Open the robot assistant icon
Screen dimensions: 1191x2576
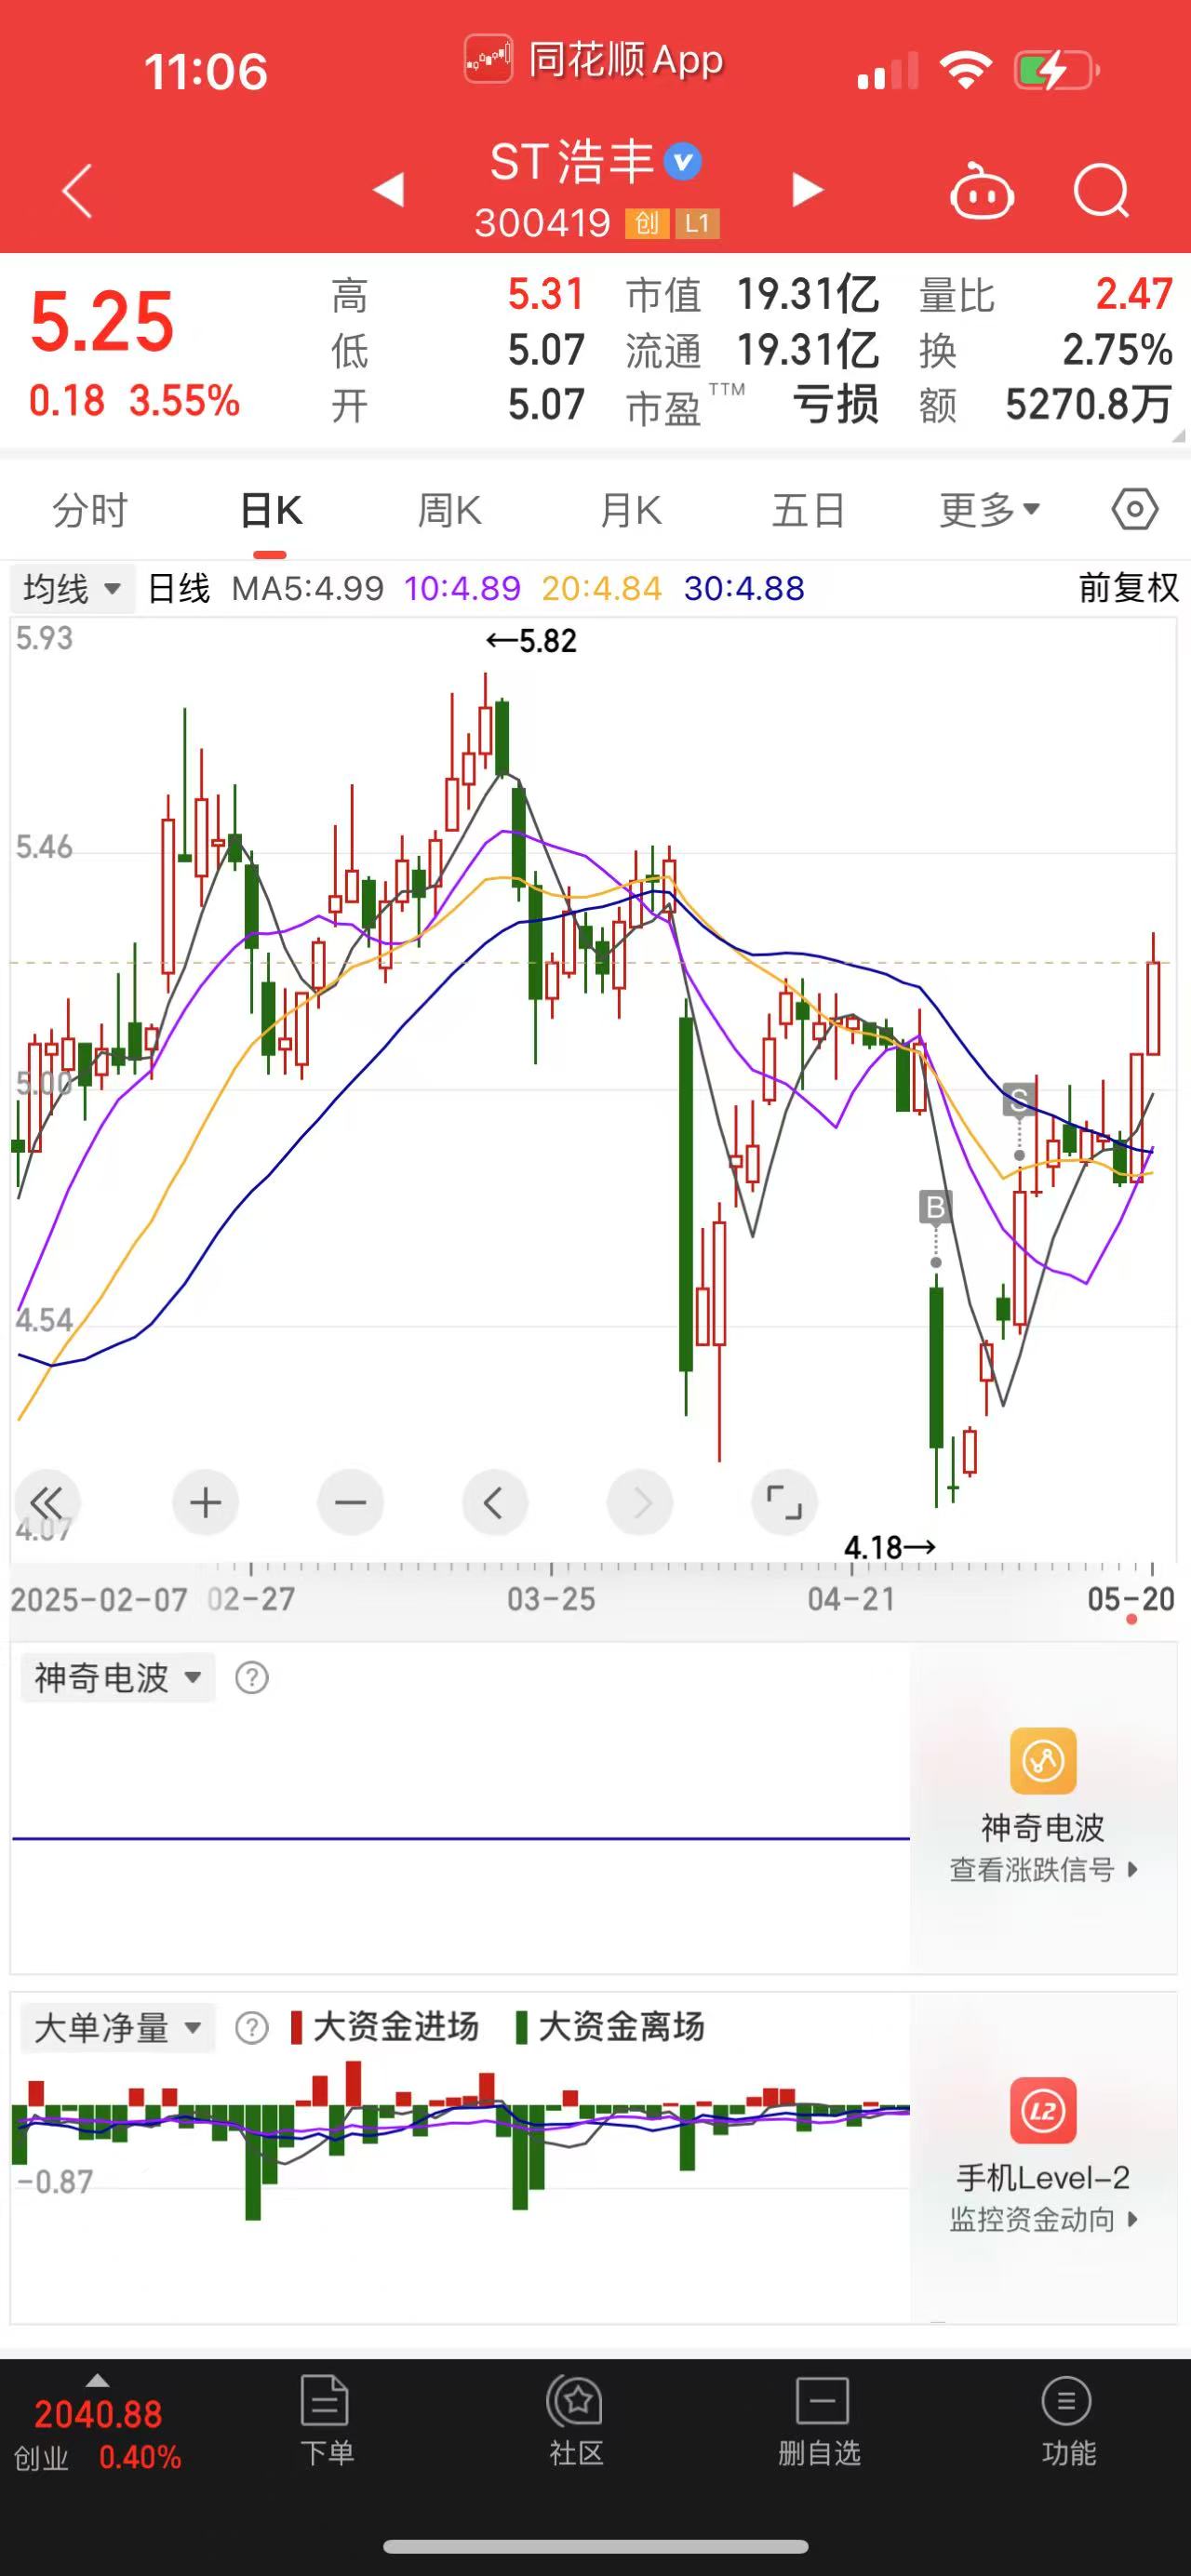[981, 190]
